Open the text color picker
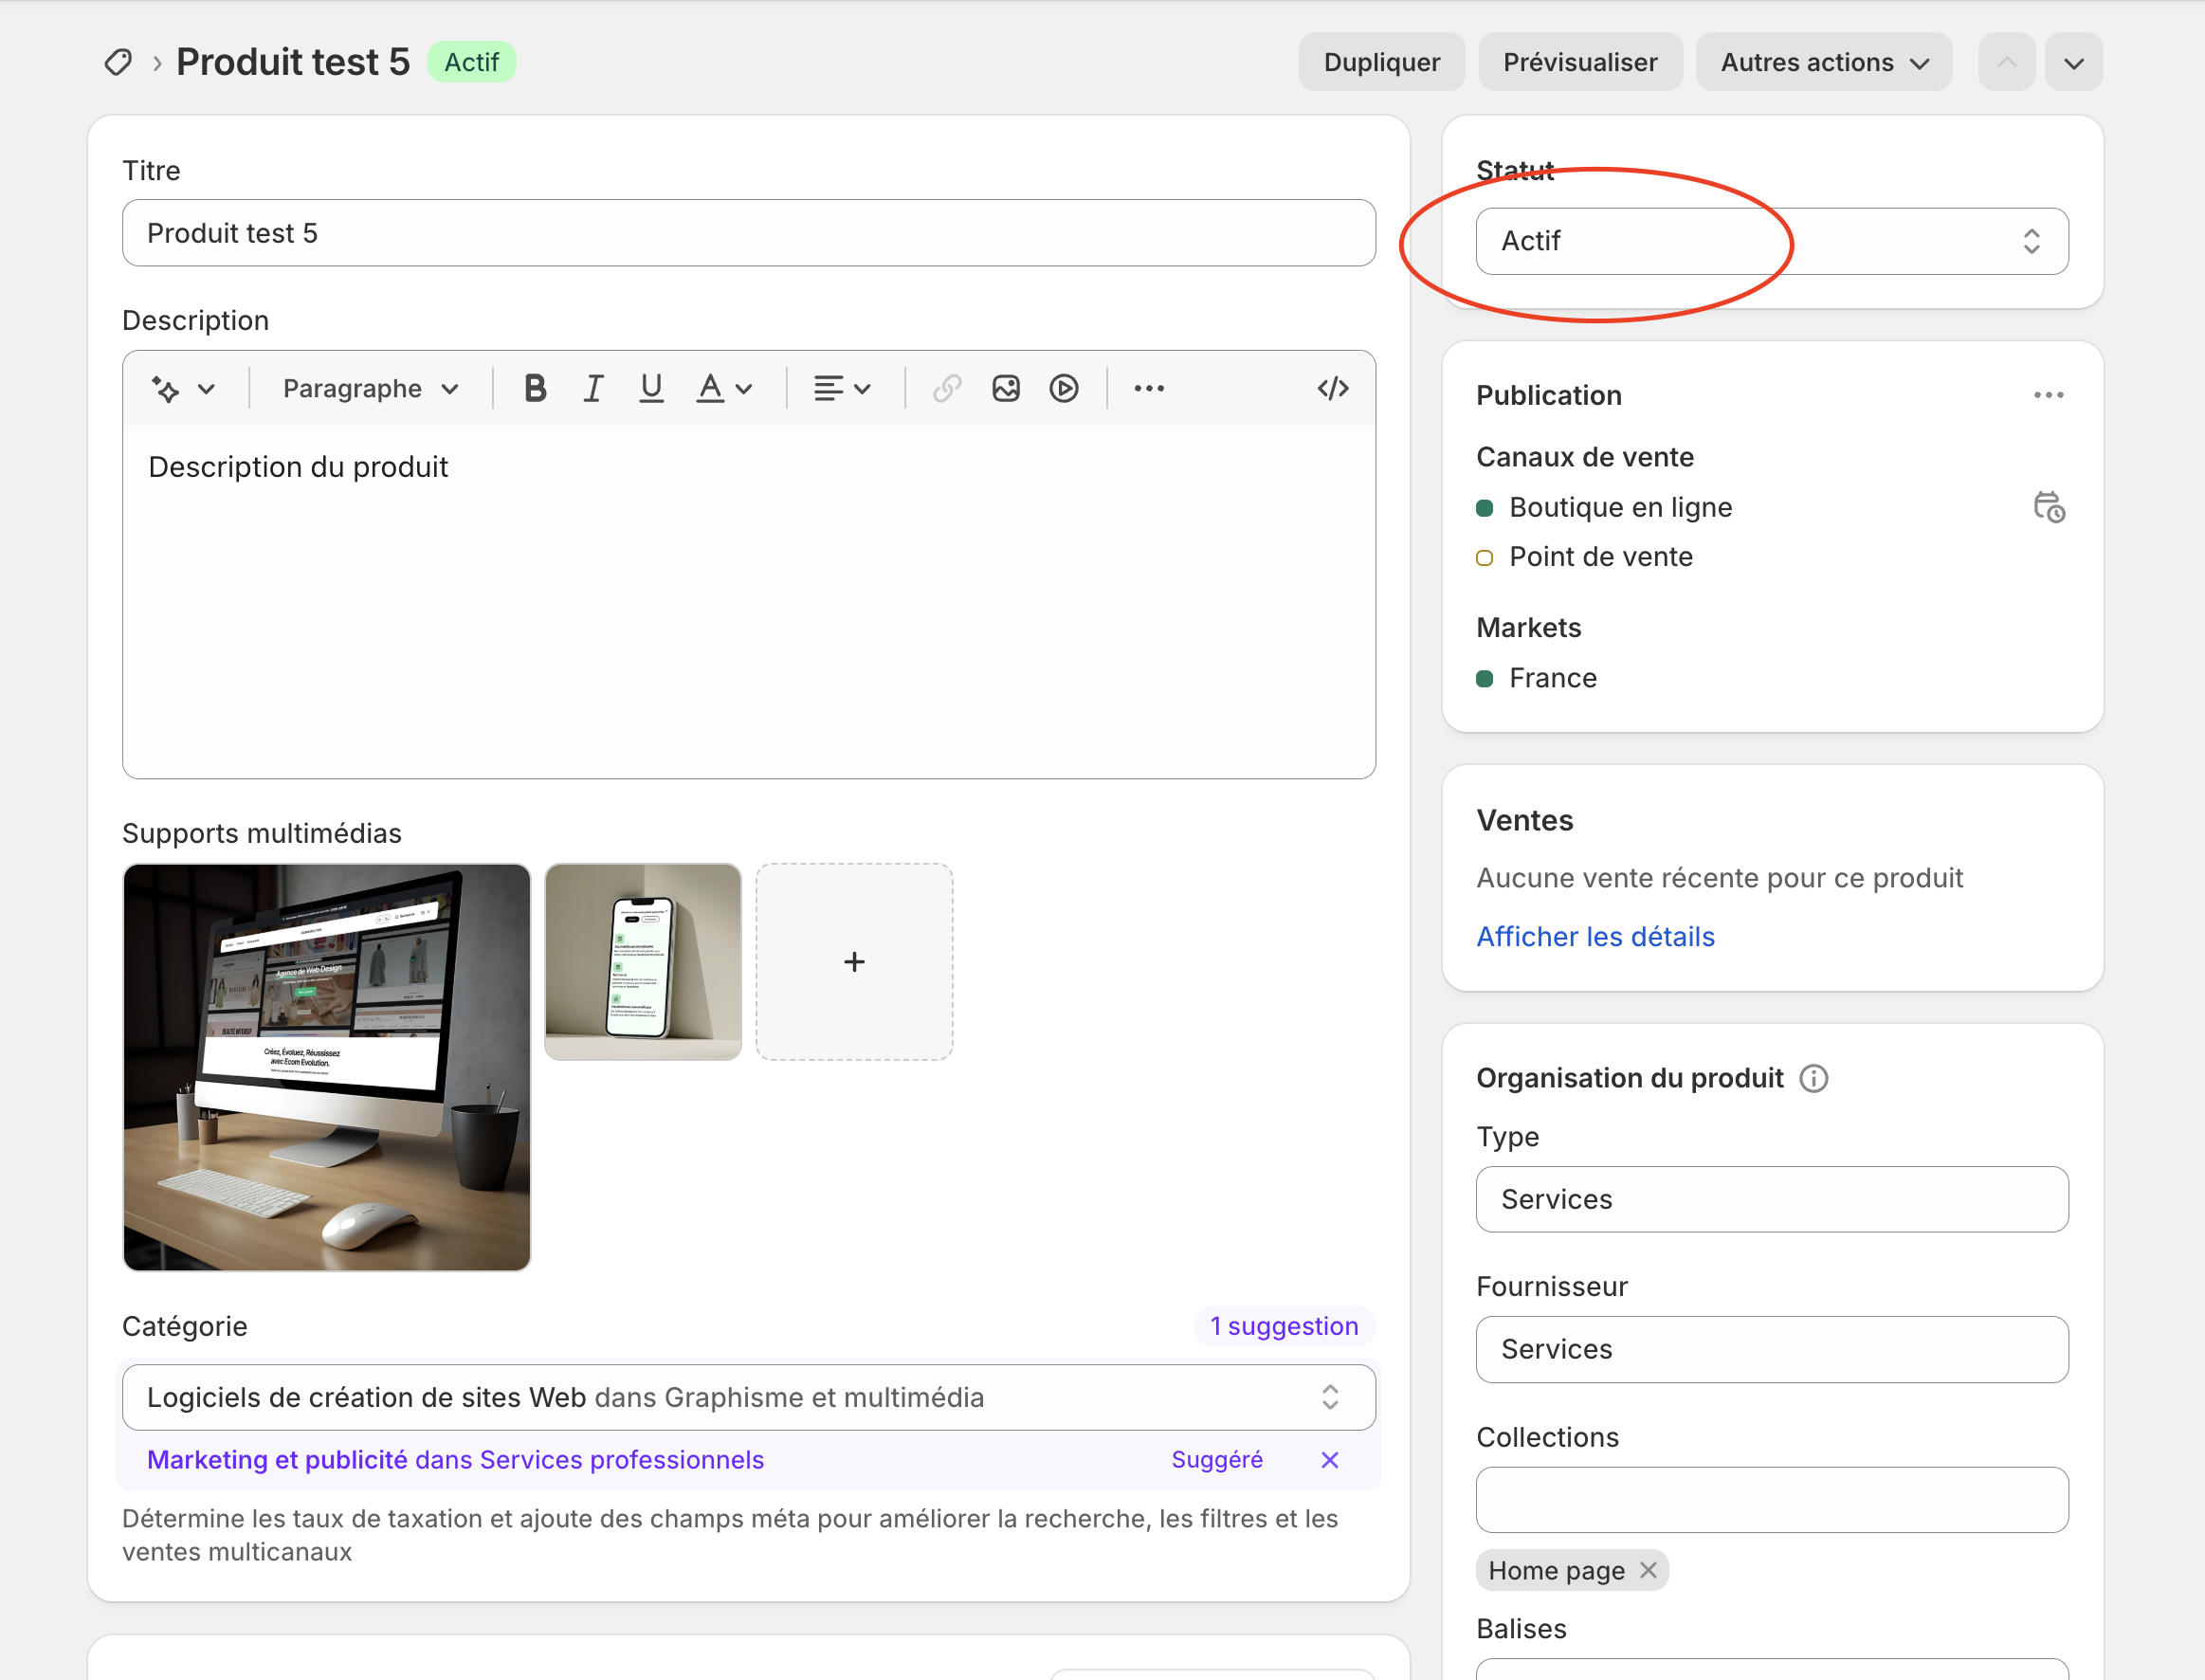Screen dimensions: 2205x1680 723,388
